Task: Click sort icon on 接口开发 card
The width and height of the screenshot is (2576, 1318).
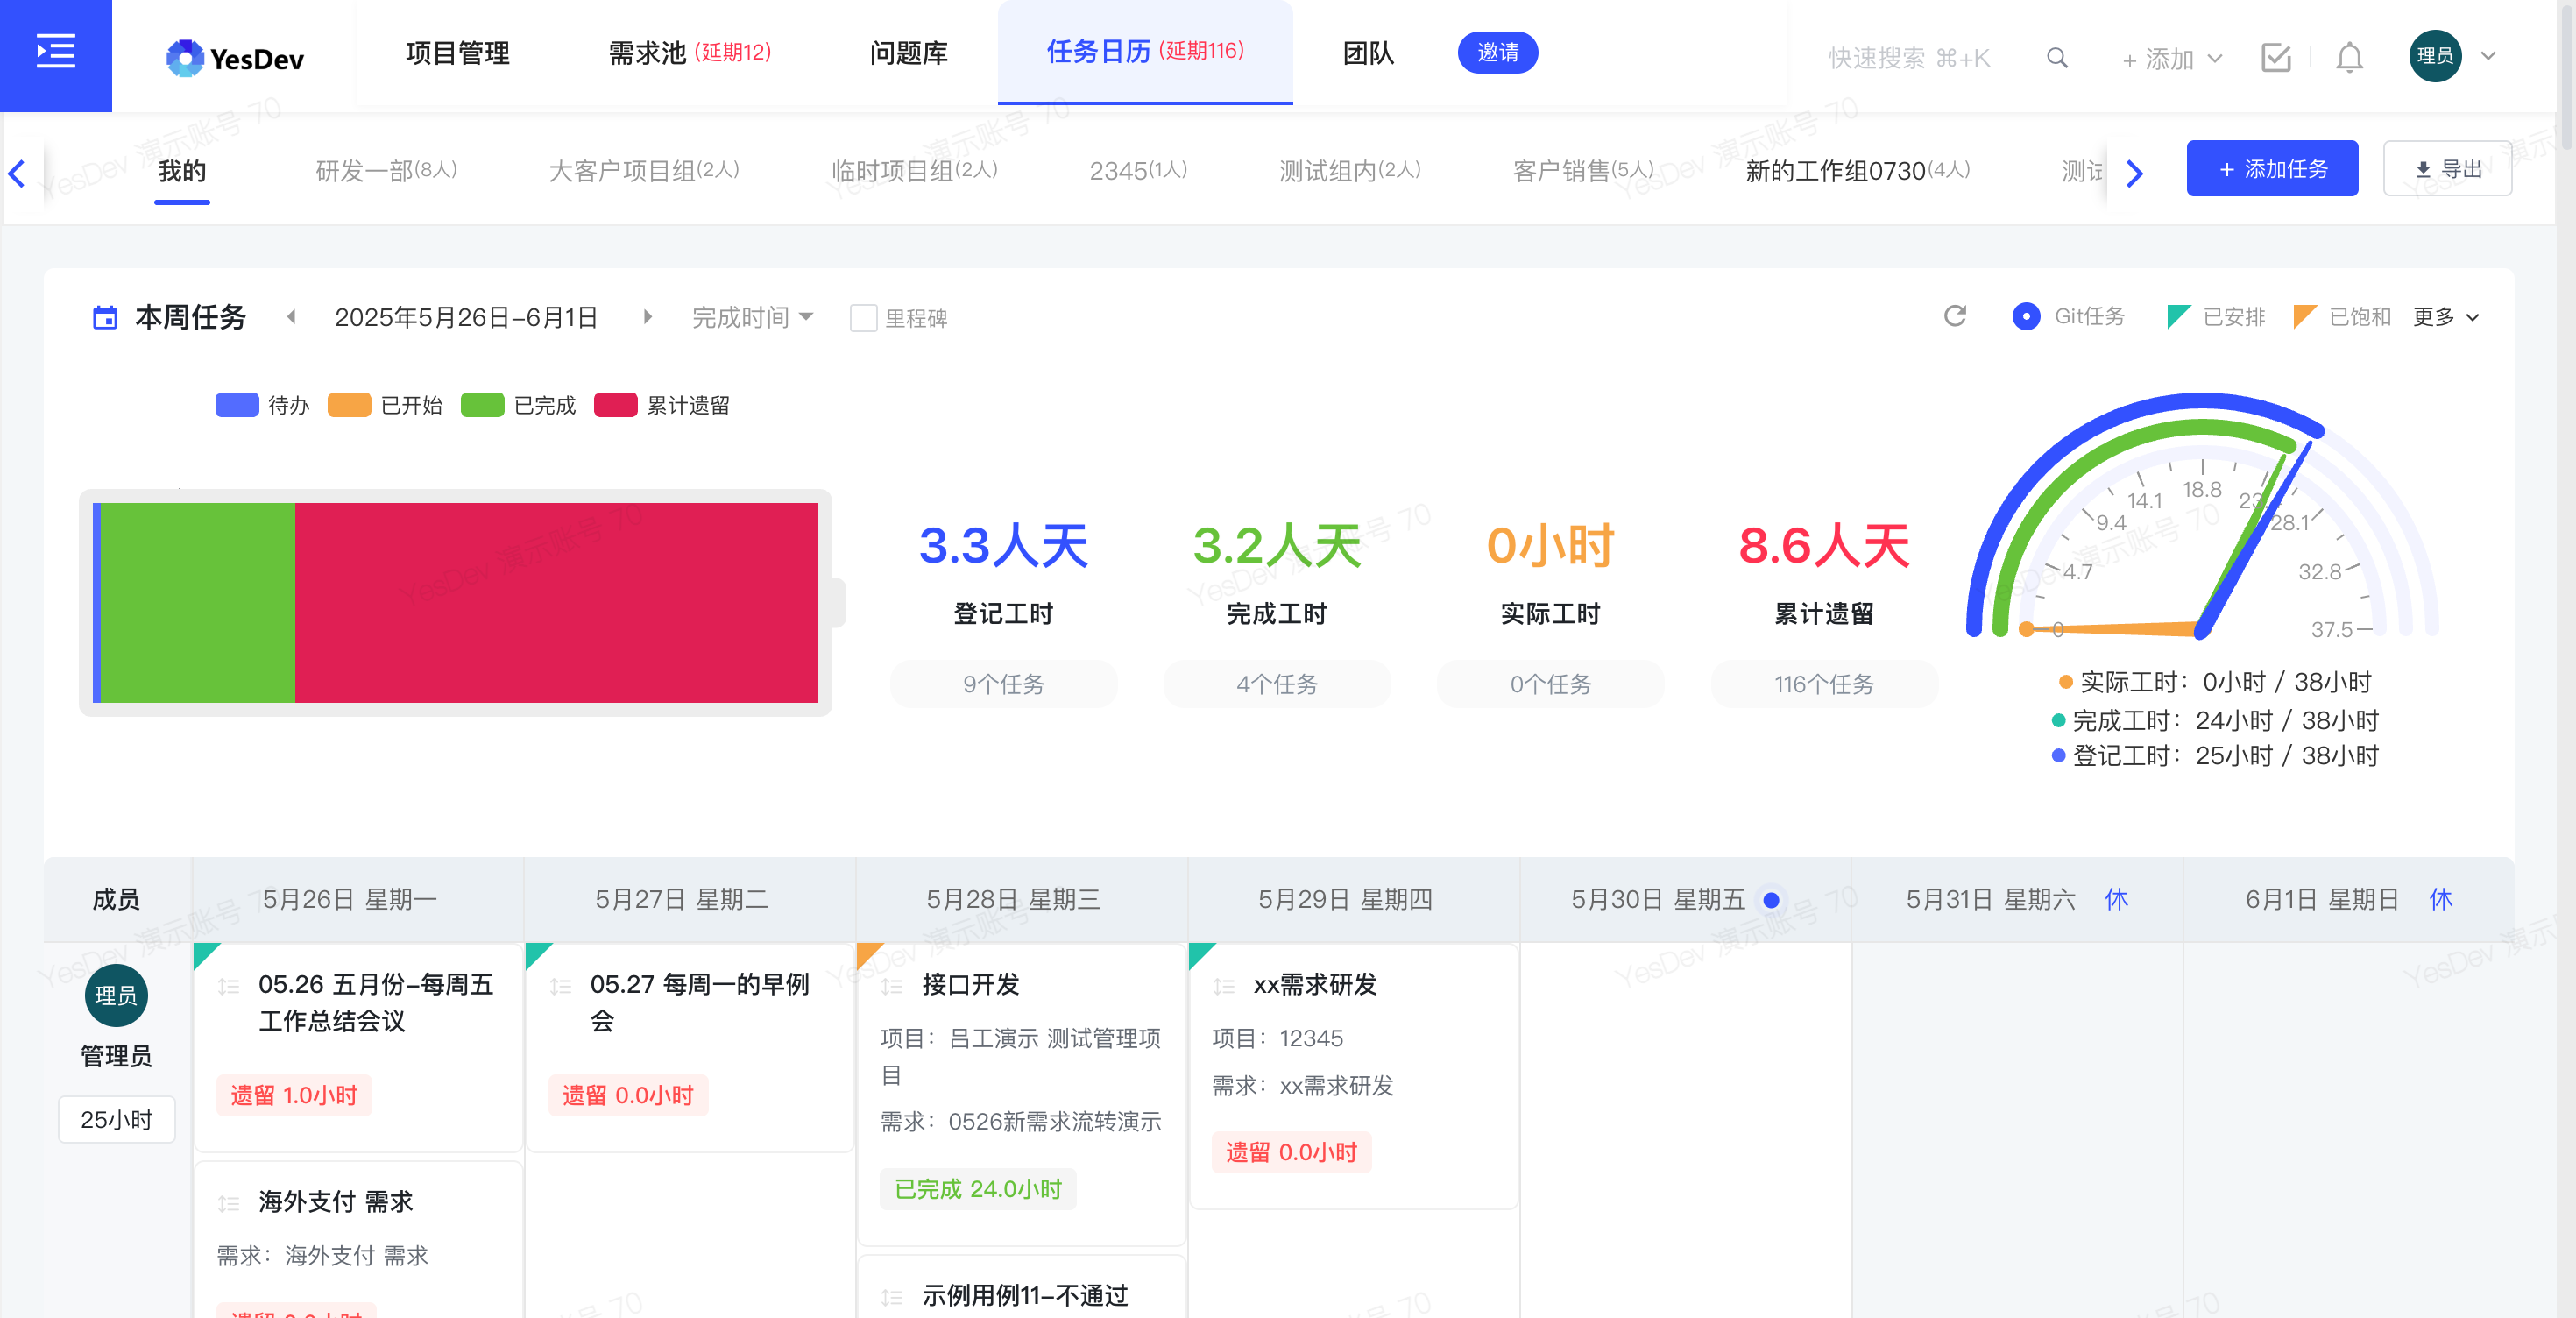Action: 892,986
